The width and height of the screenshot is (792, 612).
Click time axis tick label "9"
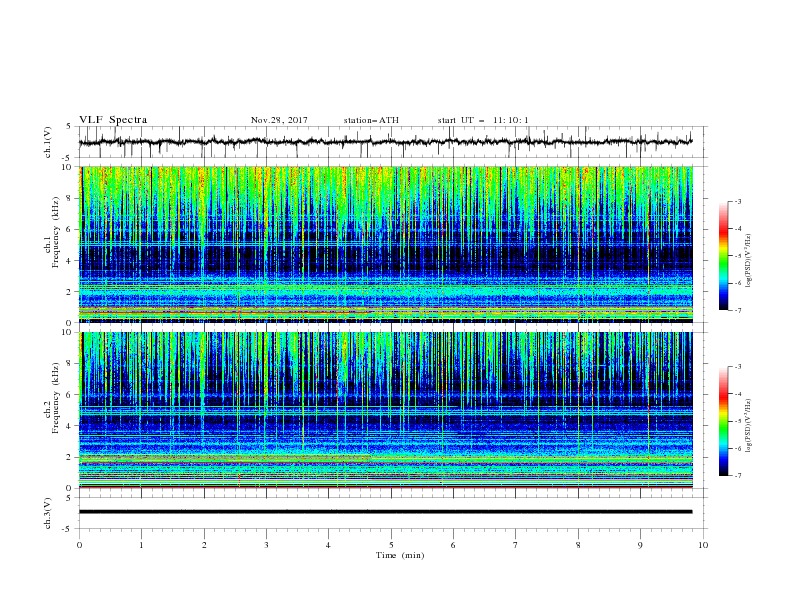coord(640,545)
